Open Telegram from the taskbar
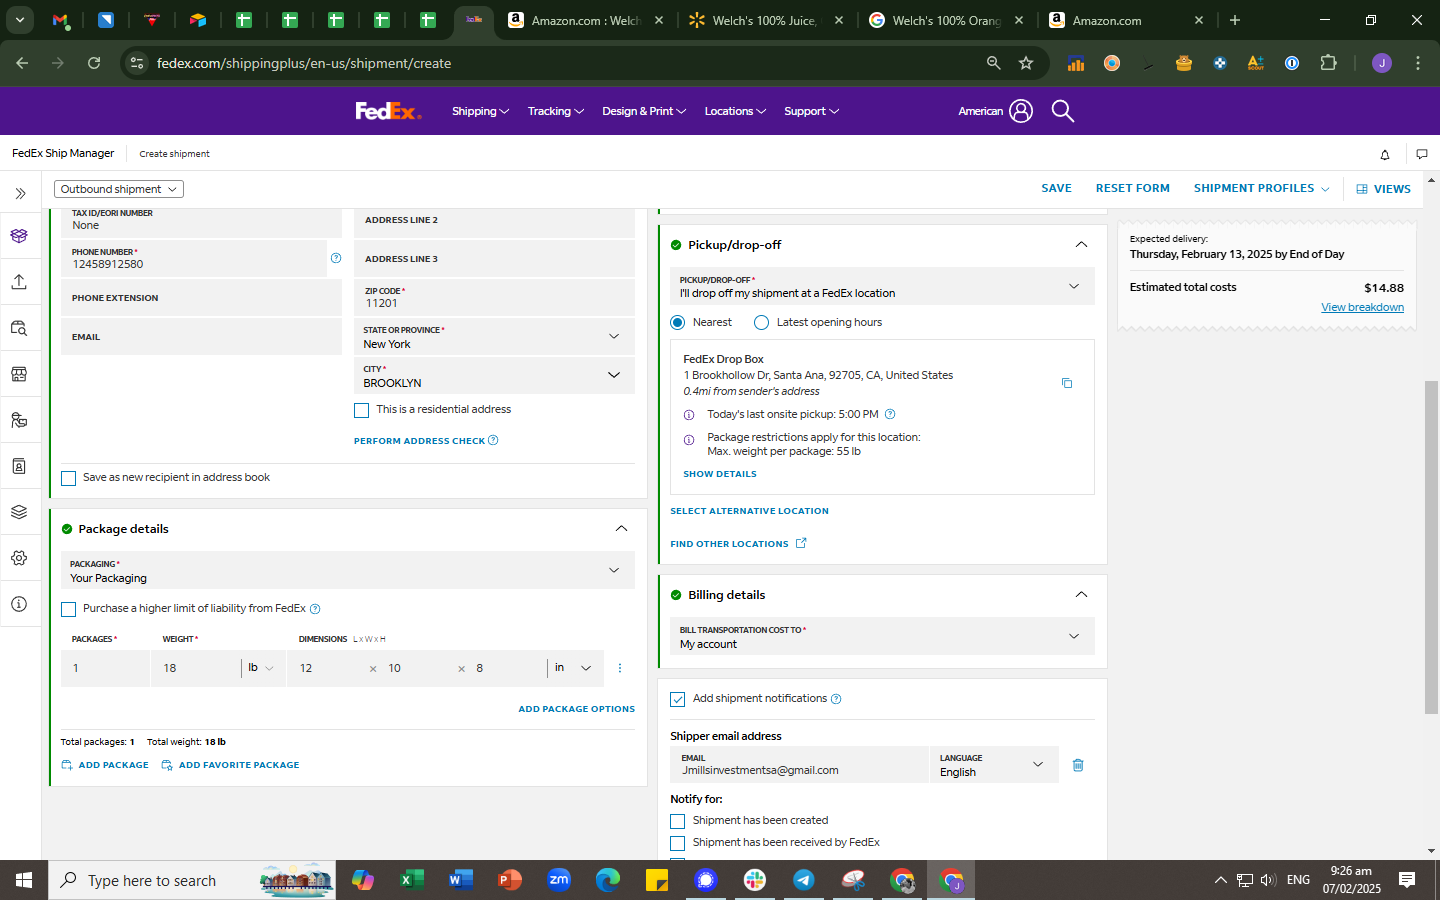The height and width of the screenshot is (900, 1440). tap(804, 880)
